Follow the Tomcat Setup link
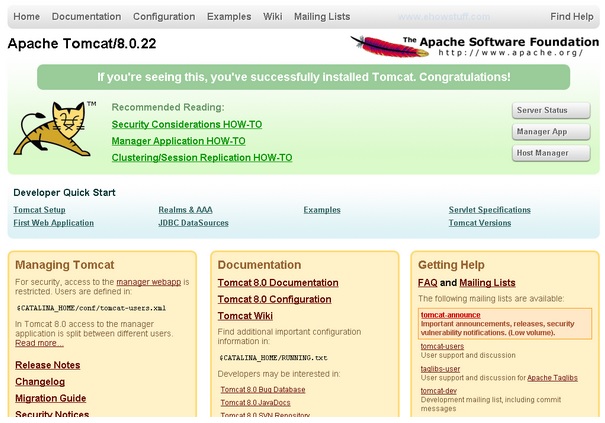The height and width of the screenshot is (423, 605). 39,210
